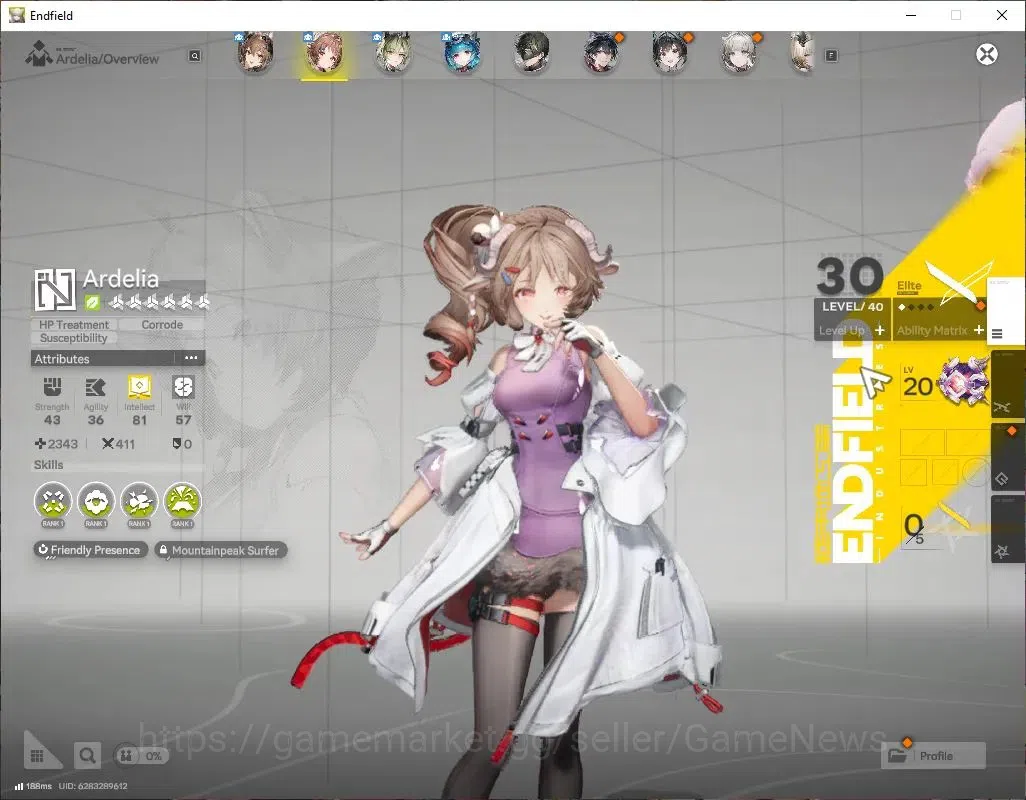This screenshot has width=1026, height=800.
Task: Click the highlighted Intellect book icon
Action: point(139,387)
